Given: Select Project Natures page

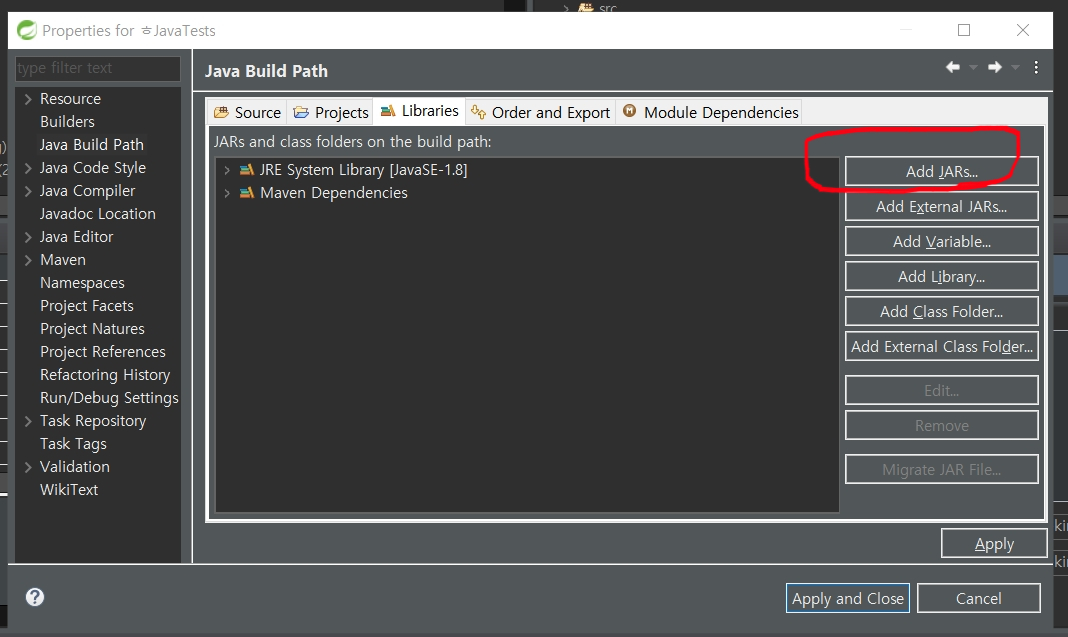Looking at the screenshot, I should [92, 329].
